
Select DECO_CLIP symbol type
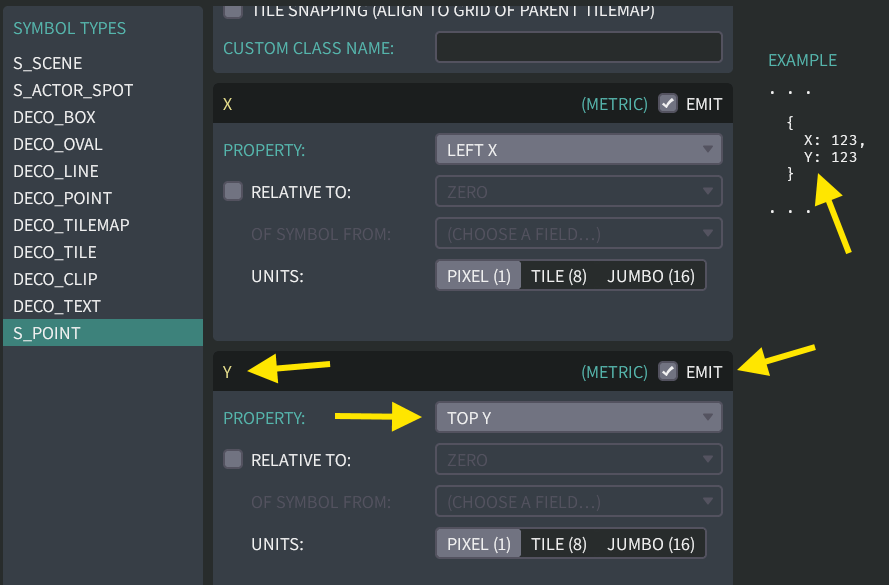[x=55, y=279]
